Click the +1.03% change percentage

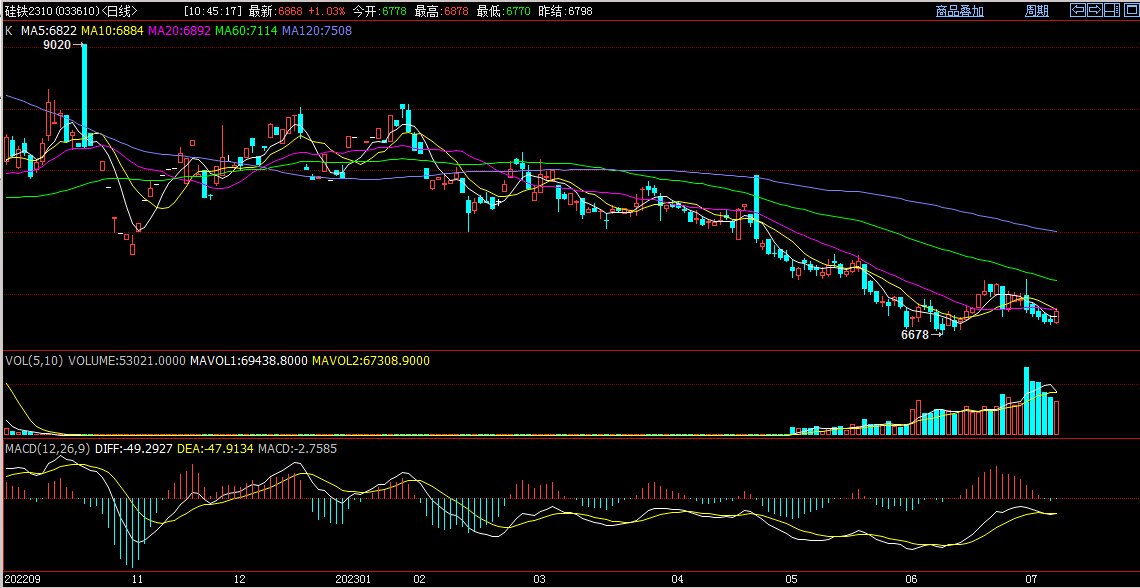coord(326,12)
